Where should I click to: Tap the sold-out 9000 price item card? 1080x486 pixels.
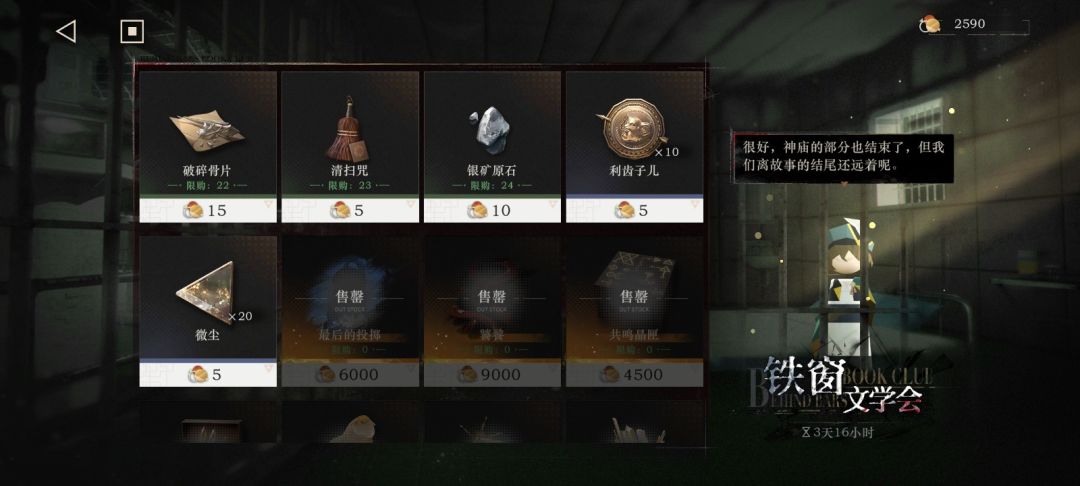pyautogui.click(x=492, y=311)
